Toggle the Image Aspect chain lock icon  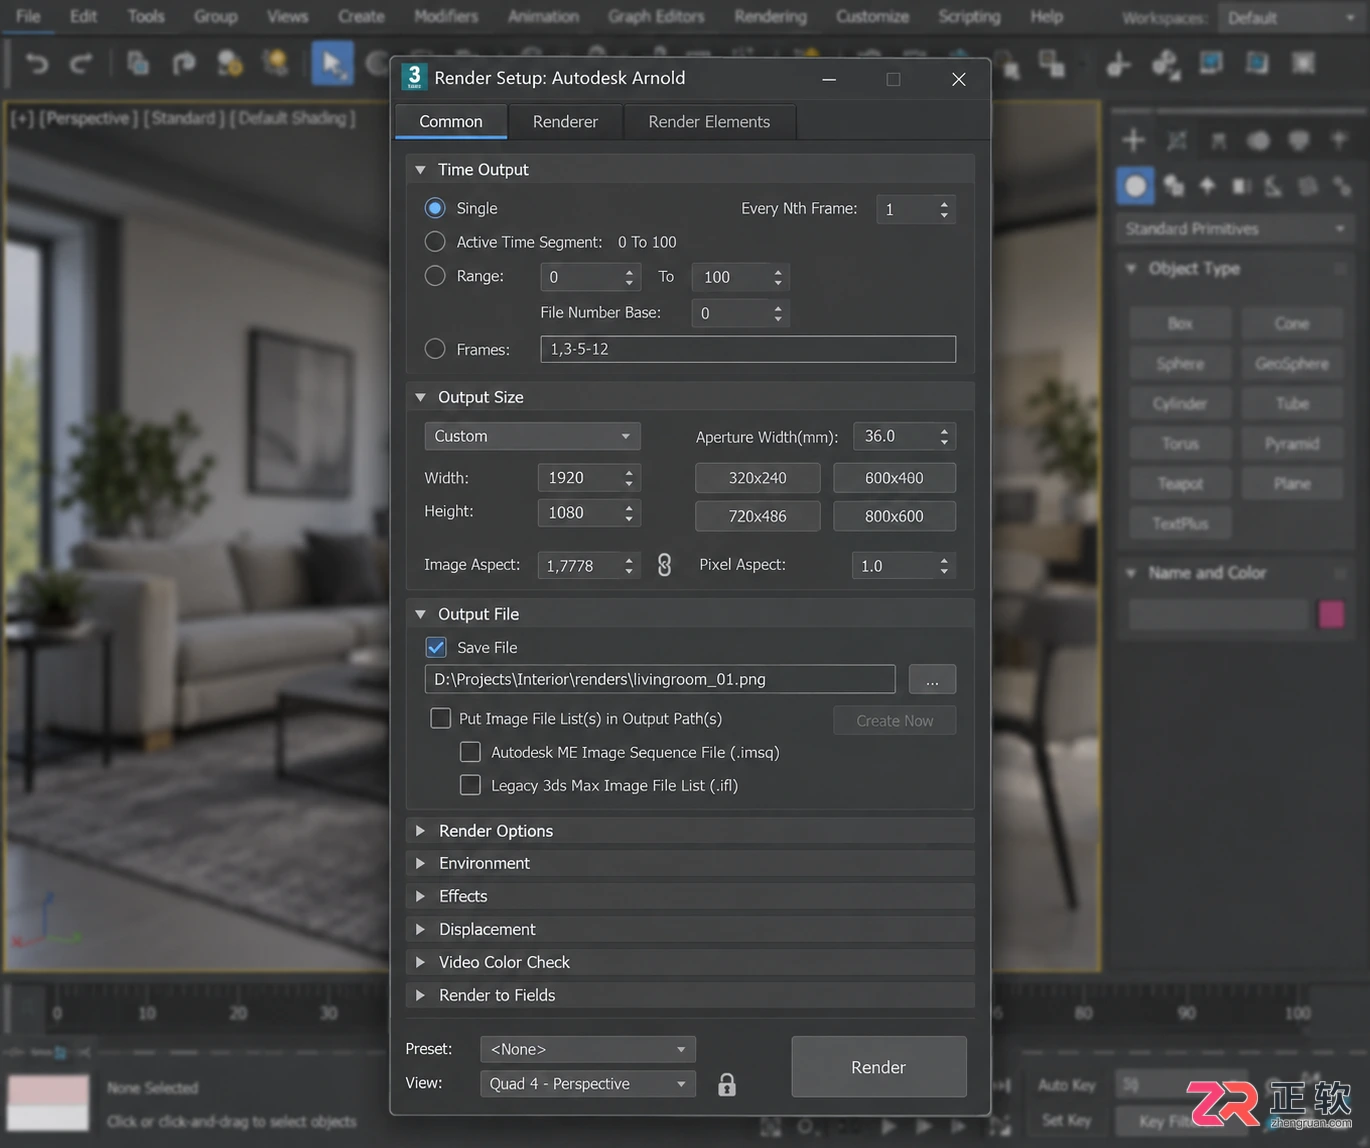pyautogui.click(x=665, y=565)
